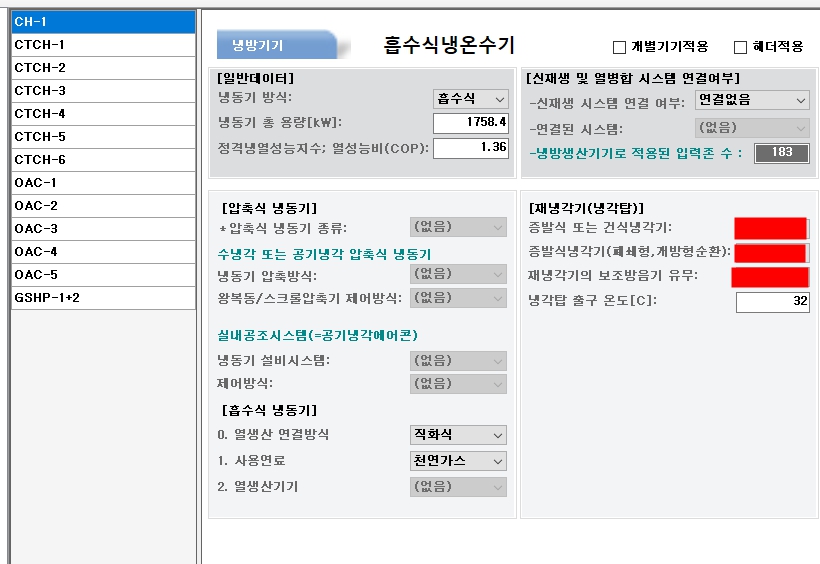Open the 사용연료 천연가스 dropdown

click(458, 461)
